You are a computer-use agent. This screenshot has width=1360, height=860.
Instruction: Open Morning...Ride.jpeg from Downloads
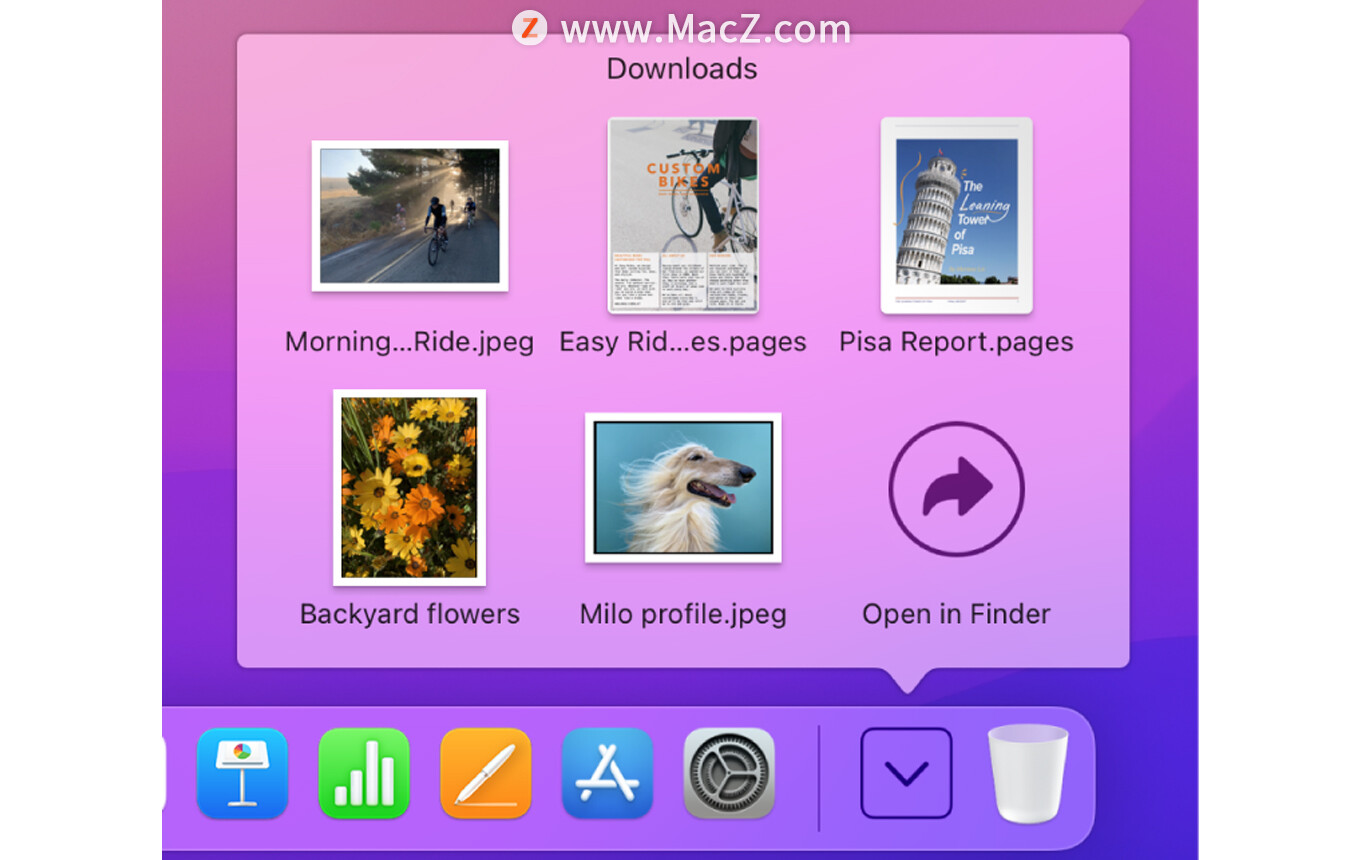point(410,216)
